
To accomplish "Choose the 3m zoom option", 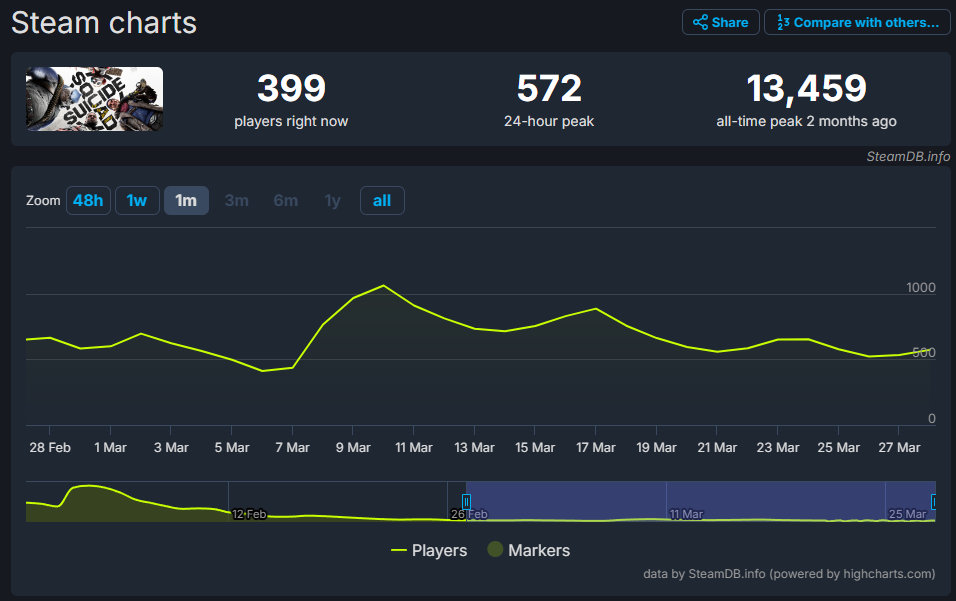I will point(236,200).
